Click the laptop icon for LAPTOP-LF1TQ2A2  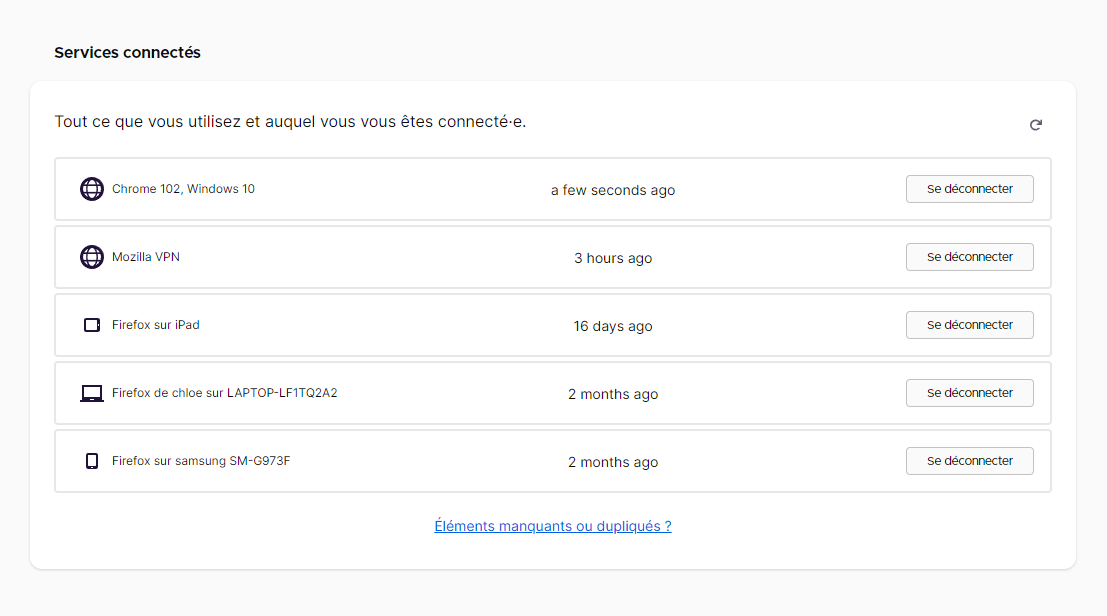click(x=92, y=393)
